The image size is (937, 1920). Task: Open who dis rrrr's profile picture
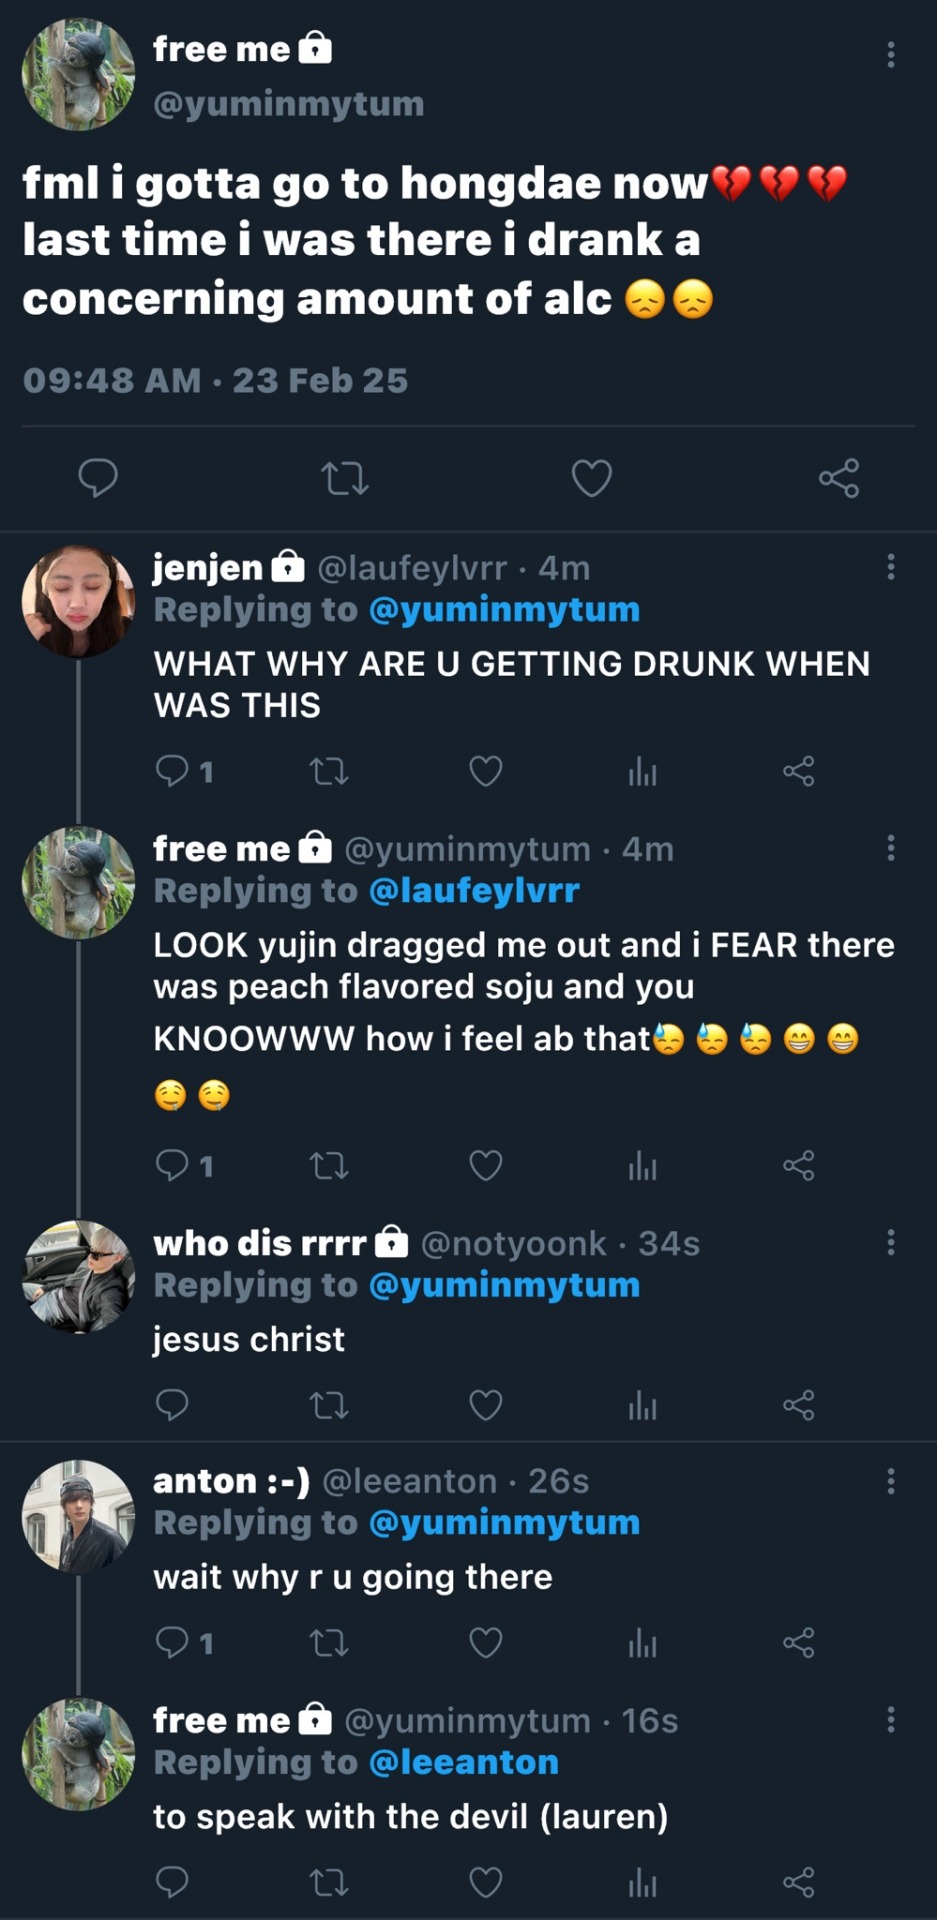tap(78, 1276)
